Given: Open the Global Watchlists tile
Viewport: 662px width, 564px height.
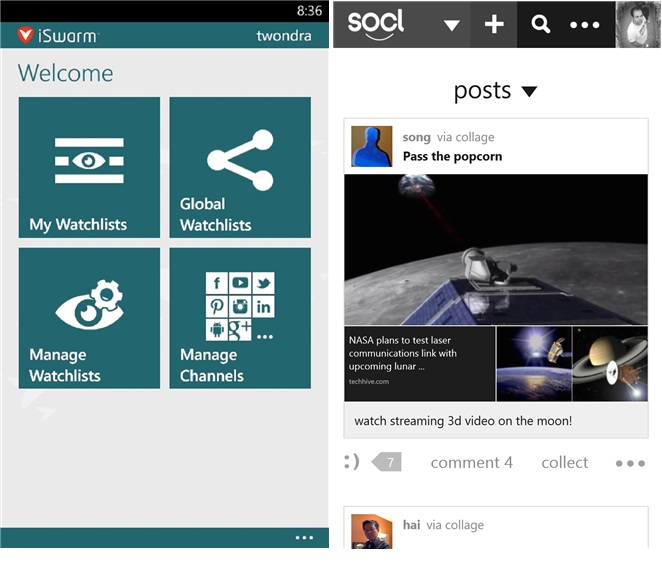Looking at the screenshot, I should coord(240,168).
